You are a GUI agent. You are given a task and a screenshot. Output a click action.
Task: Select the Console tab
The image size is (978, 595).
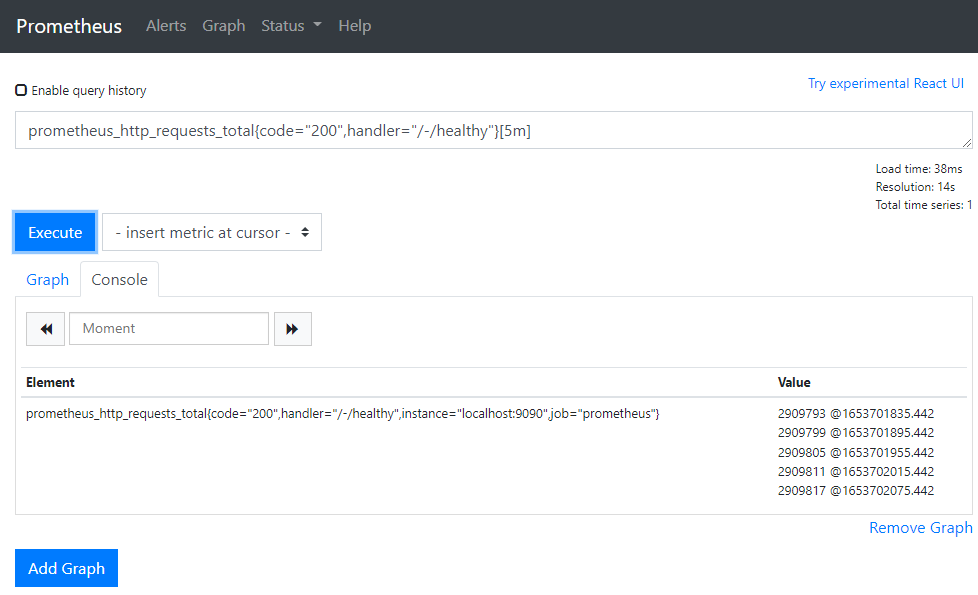(119, 280)
